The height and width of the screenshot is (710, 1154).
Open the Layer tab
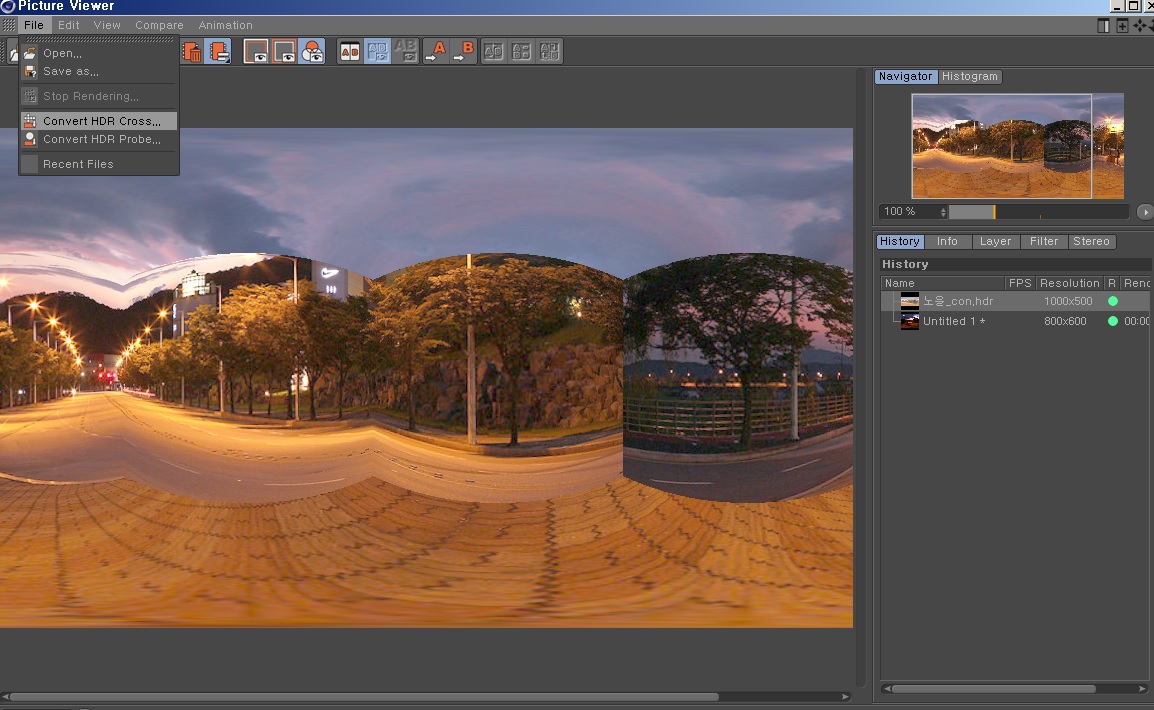click(x=995, y=242)
